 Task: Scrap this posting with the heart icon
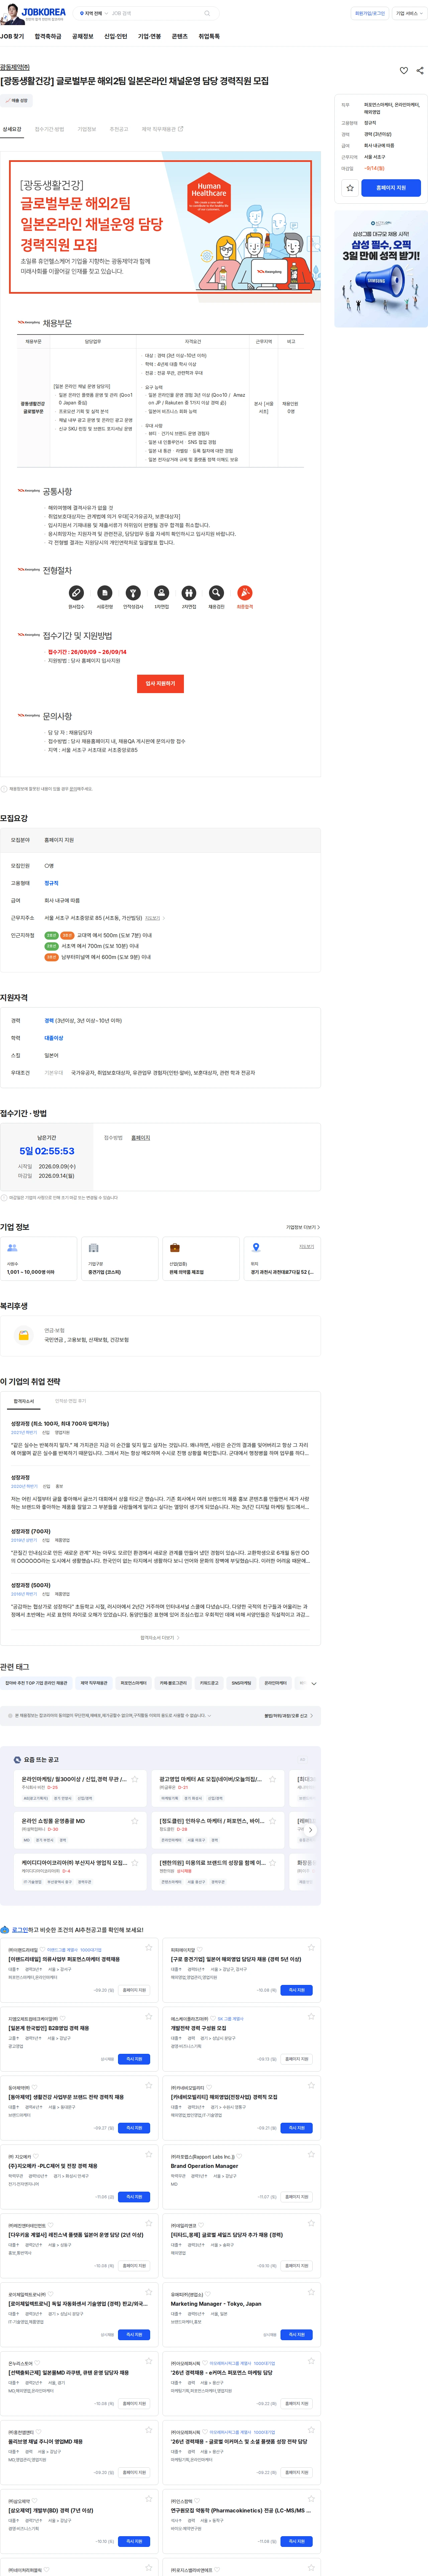[x=404, y=71]
